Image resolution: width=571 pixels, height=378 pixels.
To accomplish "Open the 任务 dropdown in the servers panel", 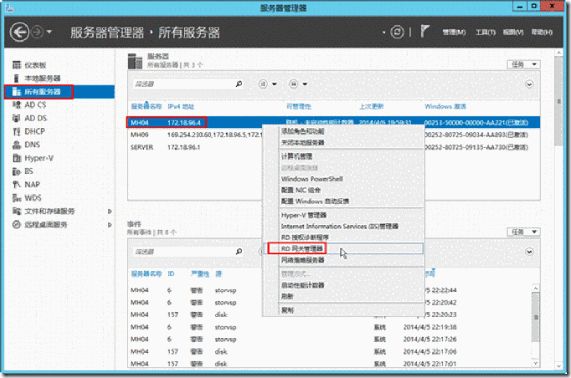I will [524, 64].
